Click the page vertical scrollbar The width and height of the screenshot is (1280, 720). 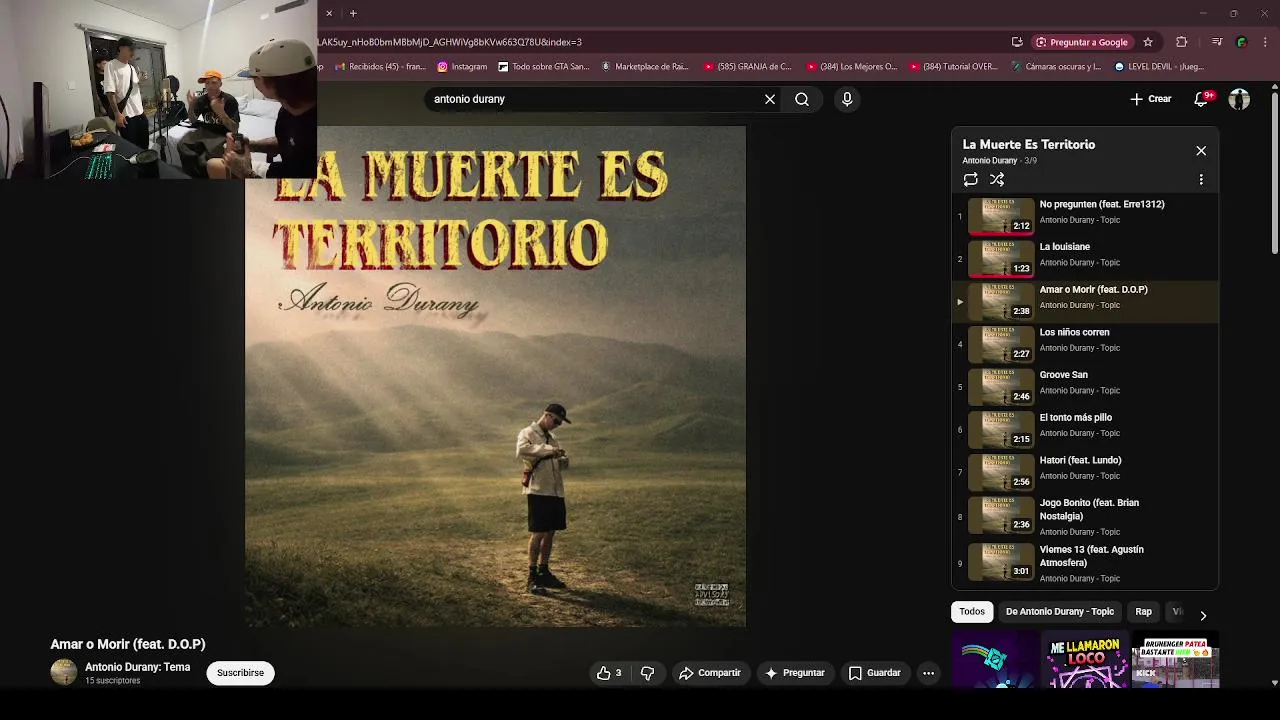click(1274, 173)
